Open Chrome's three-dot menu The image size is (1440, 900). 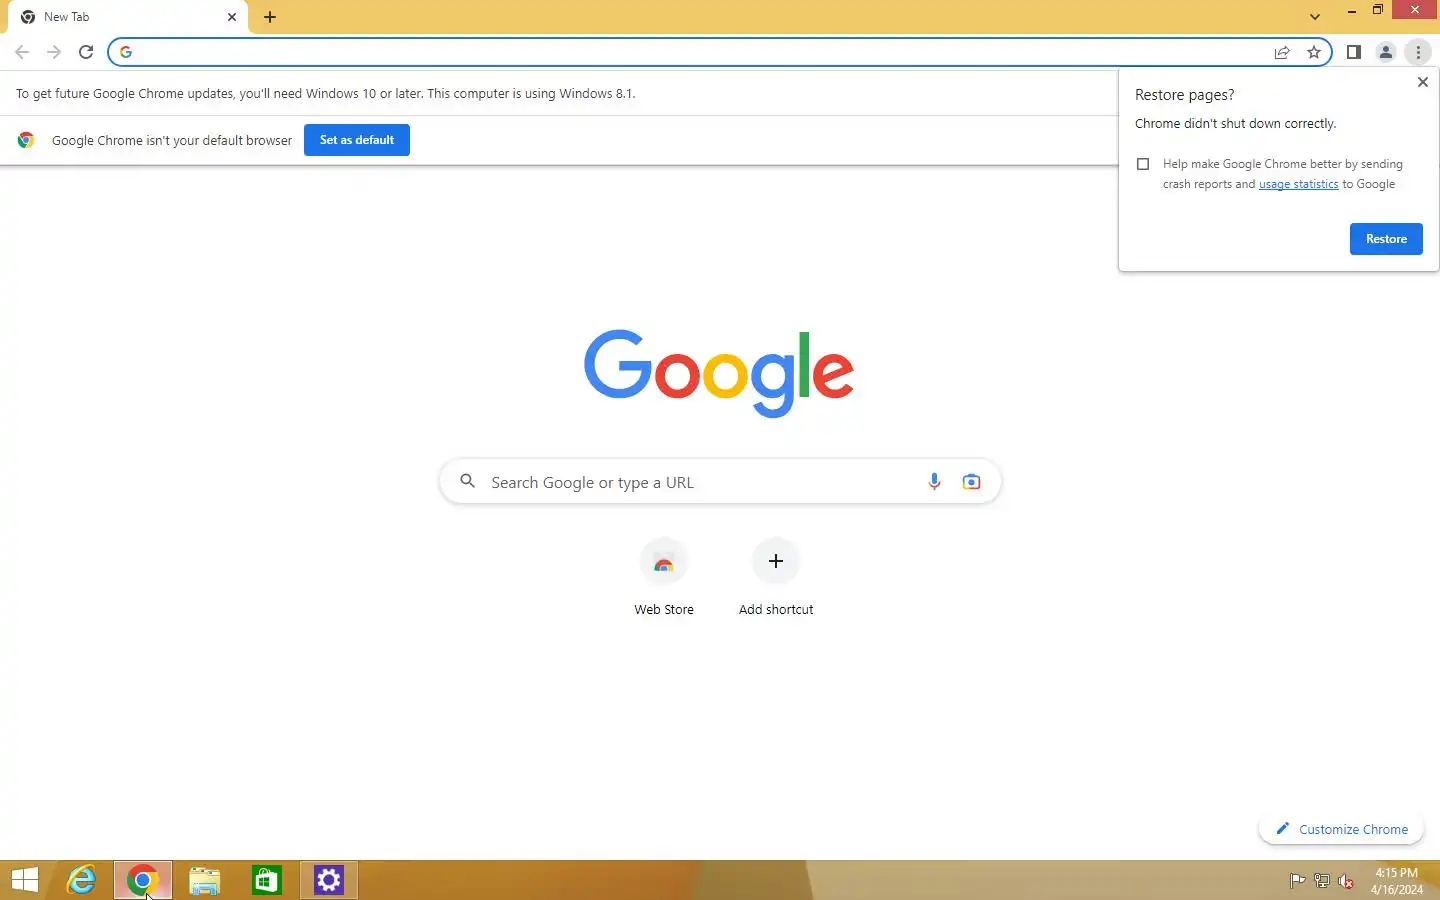click(1418, 52)
